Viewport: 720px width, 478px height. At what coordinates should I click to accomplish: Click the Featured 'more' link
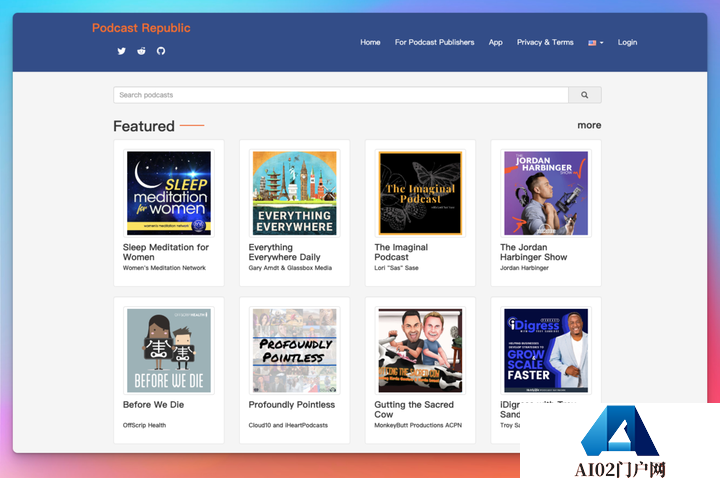(x=589, y=125)
